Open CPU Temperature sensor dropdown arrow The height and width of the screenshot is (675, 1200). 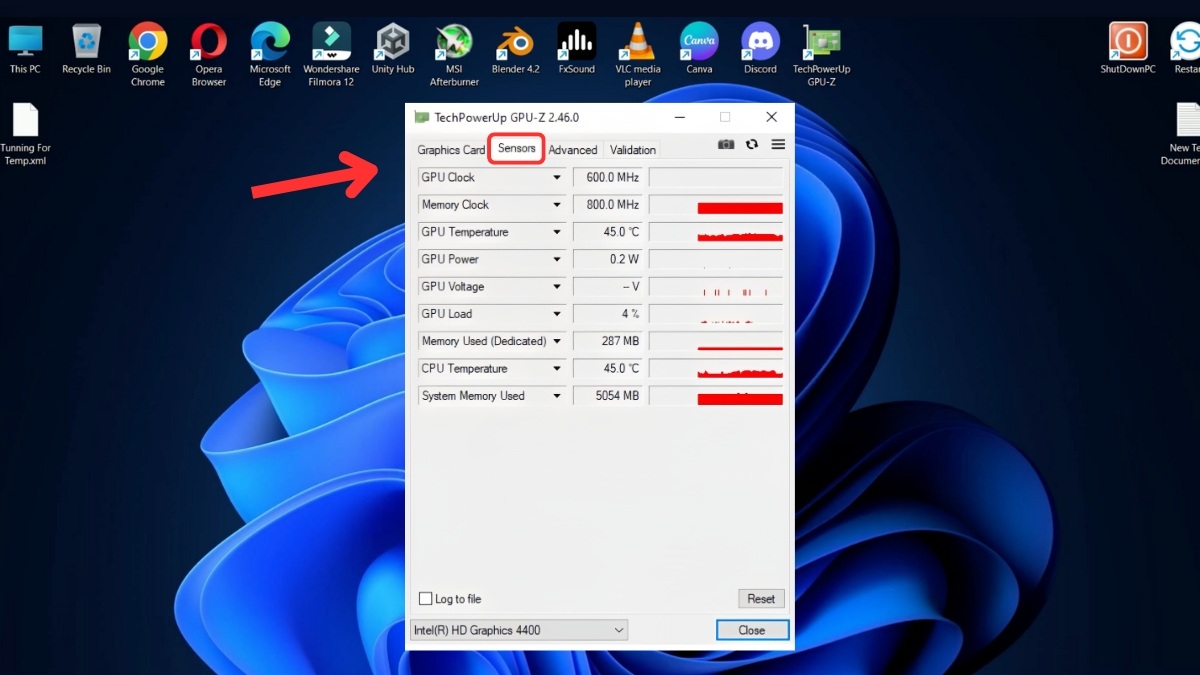(x=557, y=369)
